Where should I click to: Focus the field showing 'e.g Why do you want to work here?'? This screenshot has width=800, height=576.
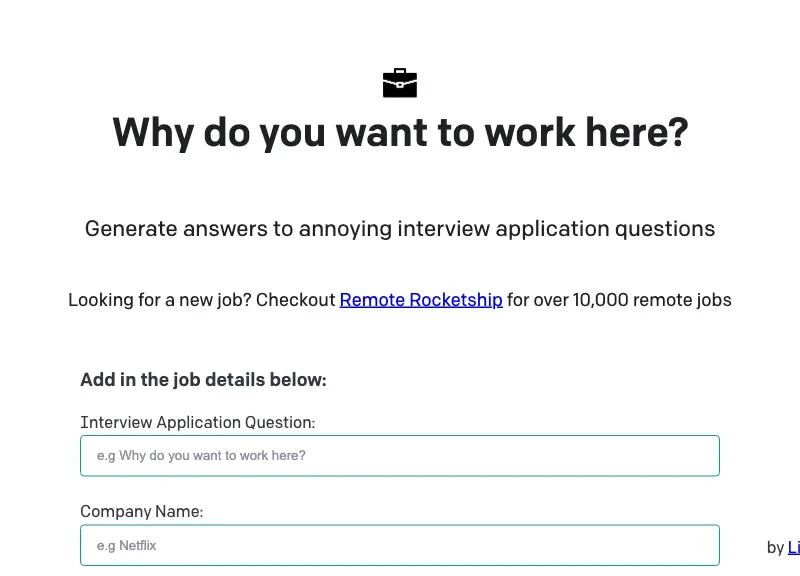[400, 455]
